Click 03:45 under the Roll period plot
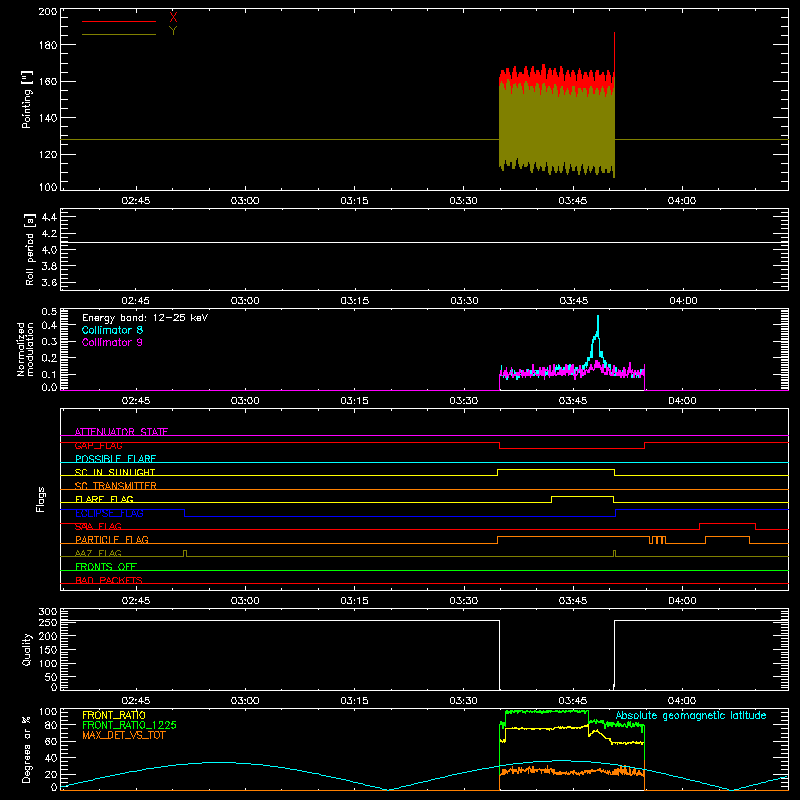The width and height of the screenshot is (800, 800). pos(573,301)
